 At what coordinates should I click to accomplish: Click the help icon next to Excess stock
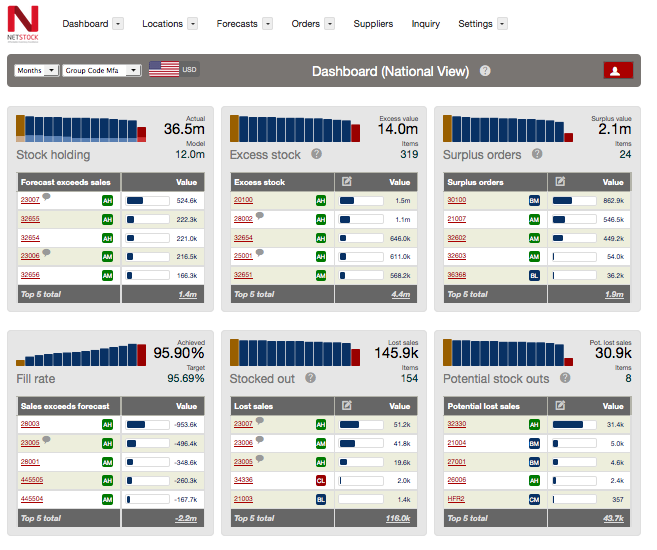(x=316, y=154)
